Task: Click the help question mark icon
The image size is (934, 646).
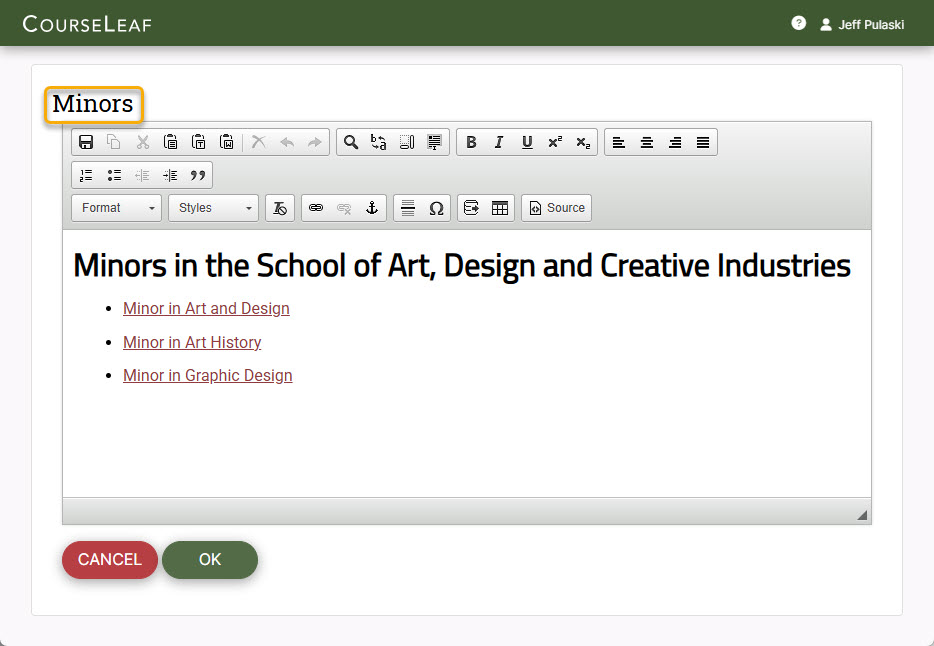Action: 798,23
